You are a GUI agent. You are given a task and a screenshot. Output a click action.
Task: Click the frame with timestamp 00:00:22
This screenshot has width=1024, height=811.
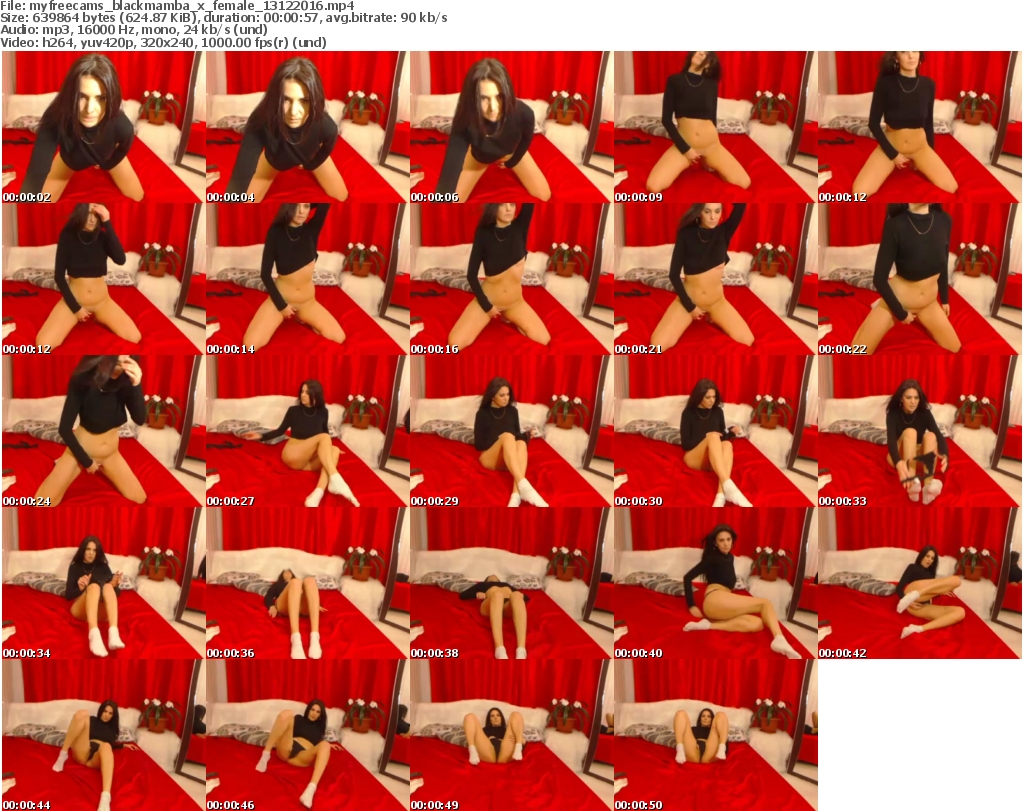pos(919,279)
